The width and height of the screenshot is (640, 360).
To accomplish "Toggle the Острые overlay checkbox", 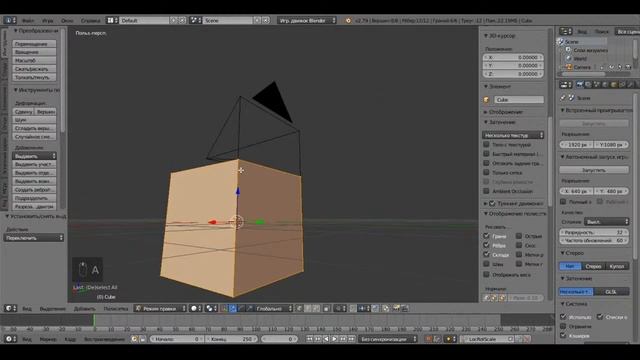I will (x=519, y=236).
